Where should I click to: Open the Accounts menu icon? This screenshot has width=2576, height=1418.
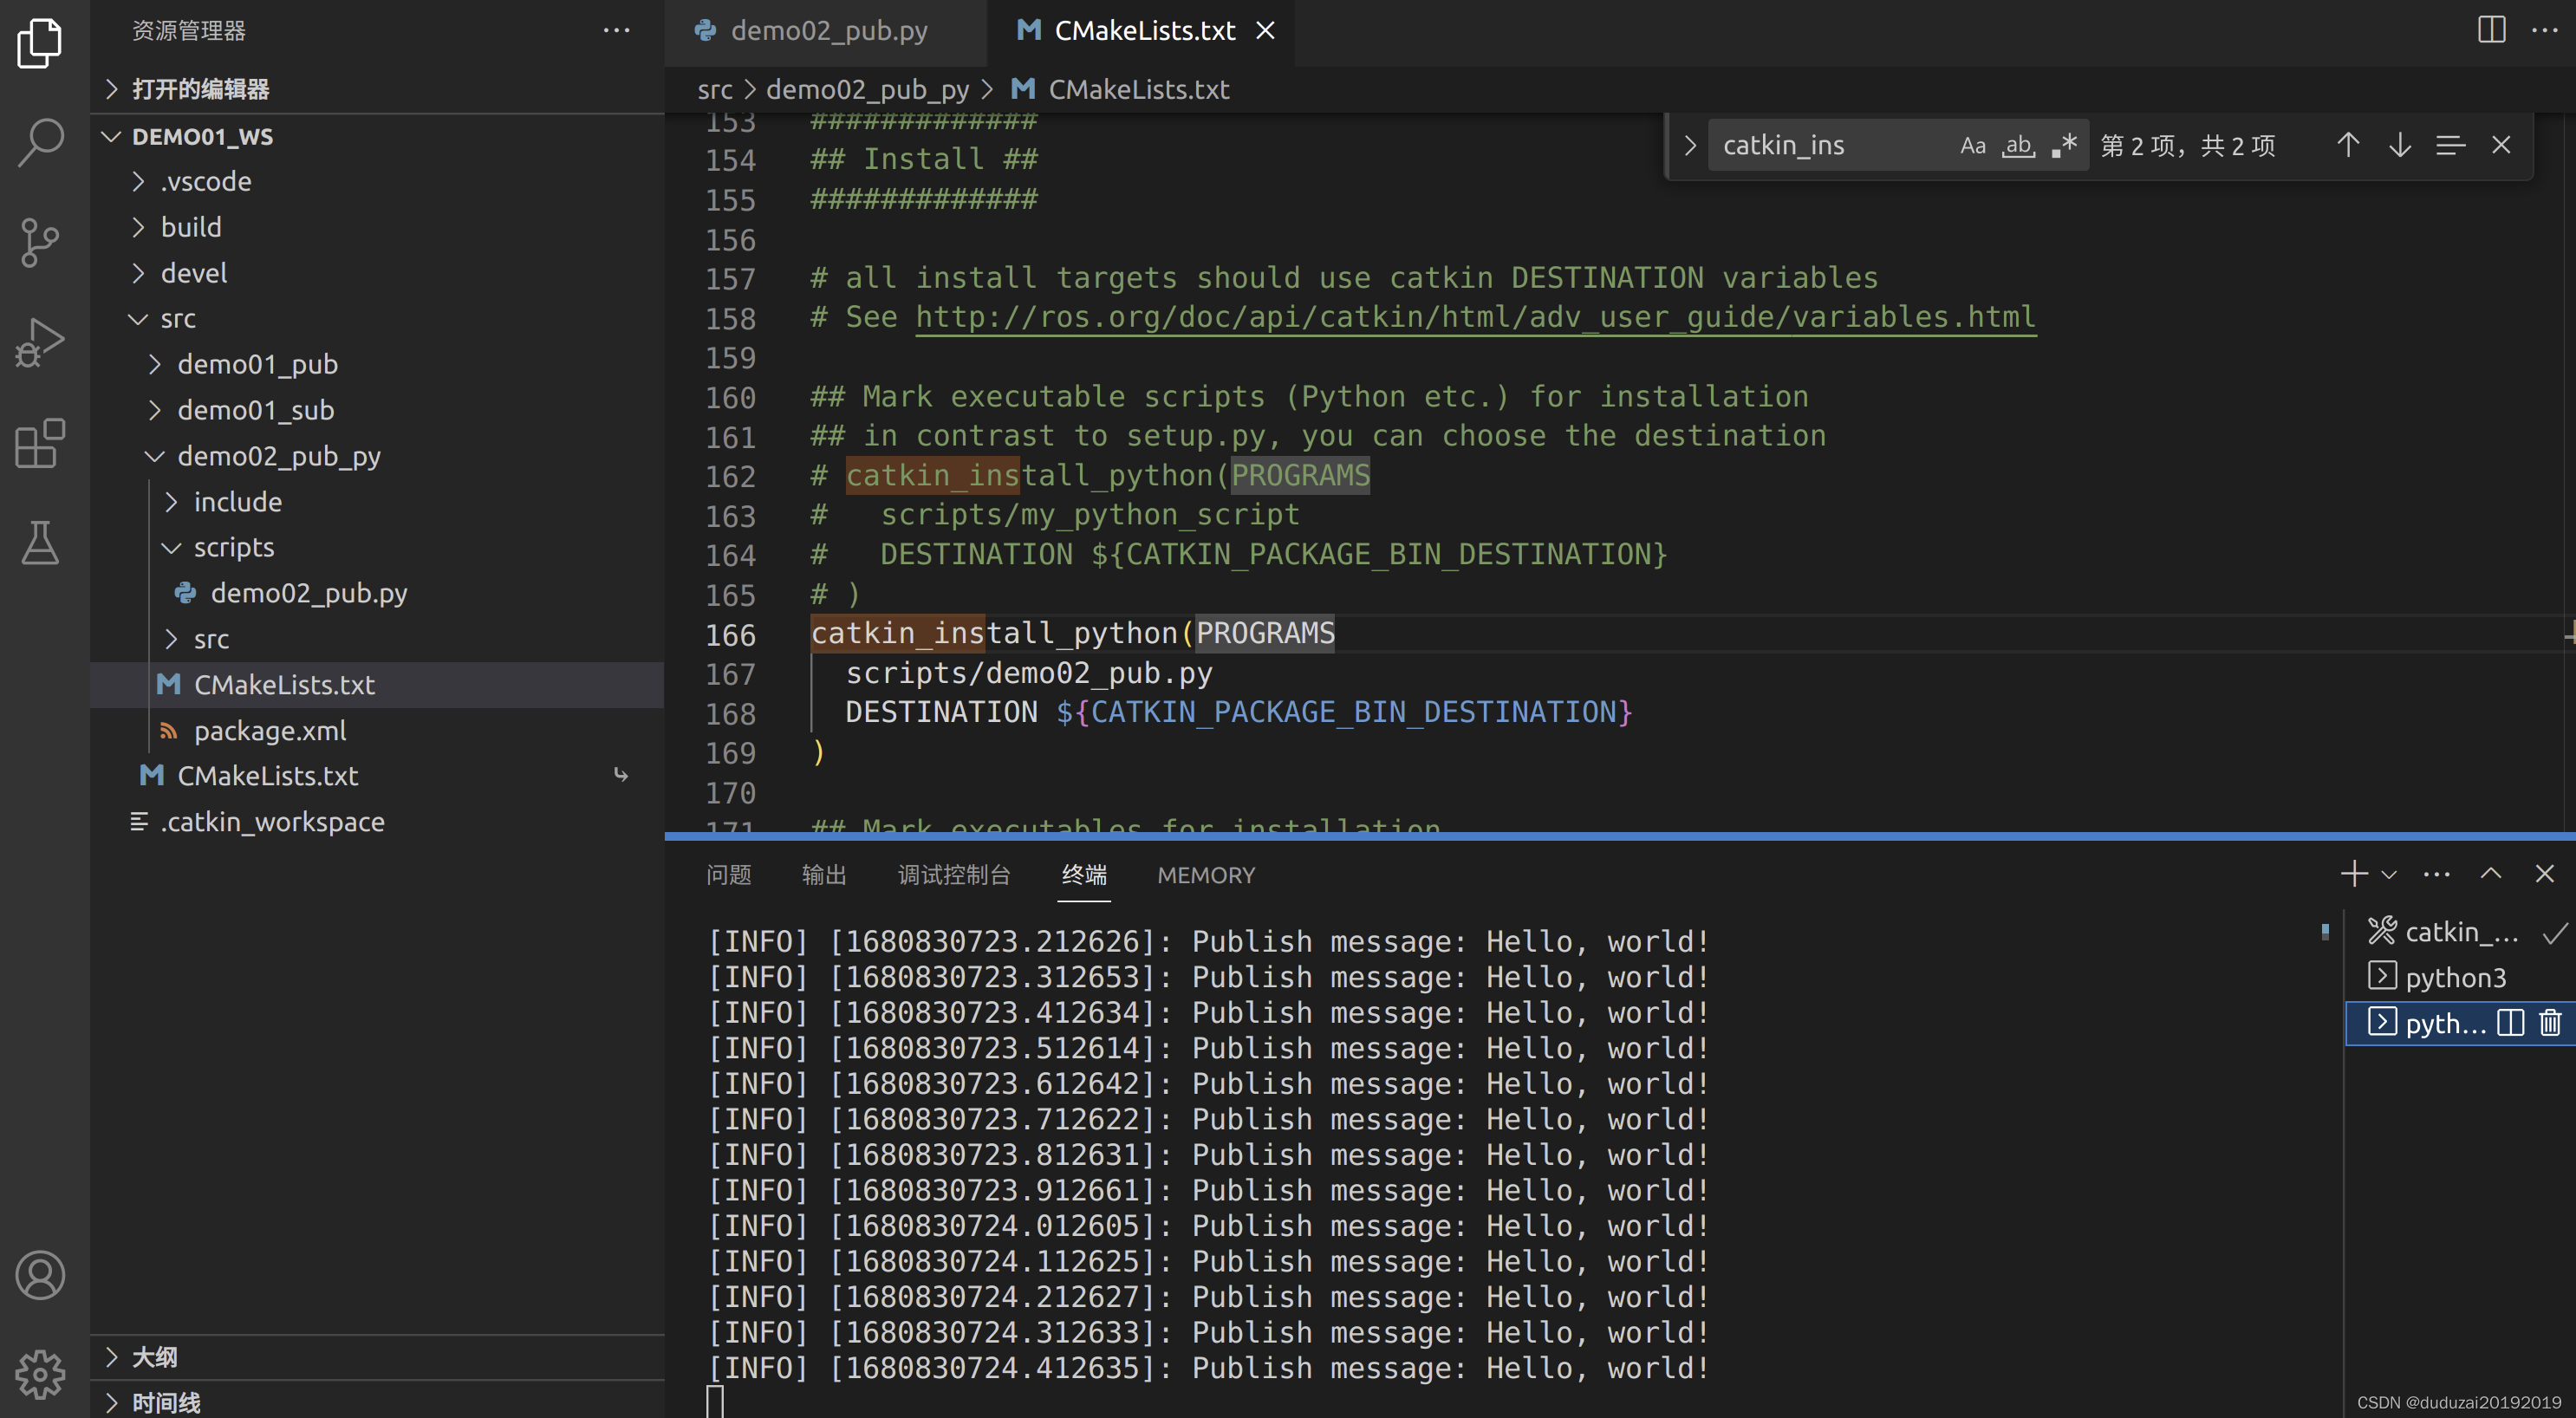pyautogui.click(x=40, y=1275)
